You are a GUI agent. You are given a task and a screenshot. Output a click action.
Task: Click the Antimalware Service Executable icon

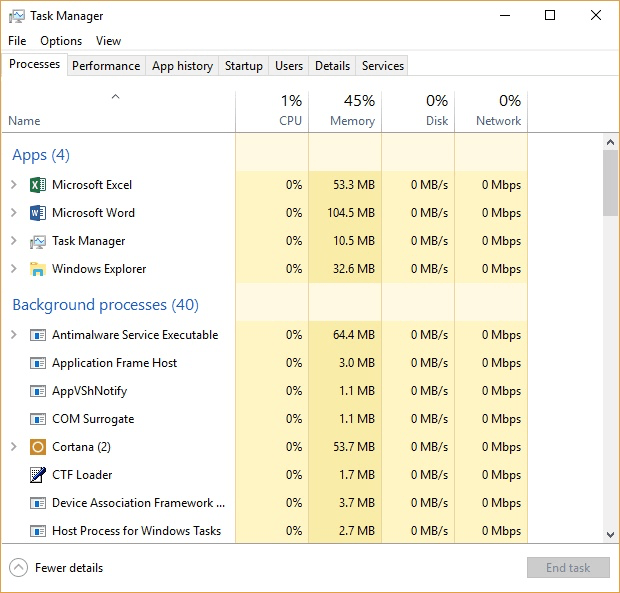38,335
